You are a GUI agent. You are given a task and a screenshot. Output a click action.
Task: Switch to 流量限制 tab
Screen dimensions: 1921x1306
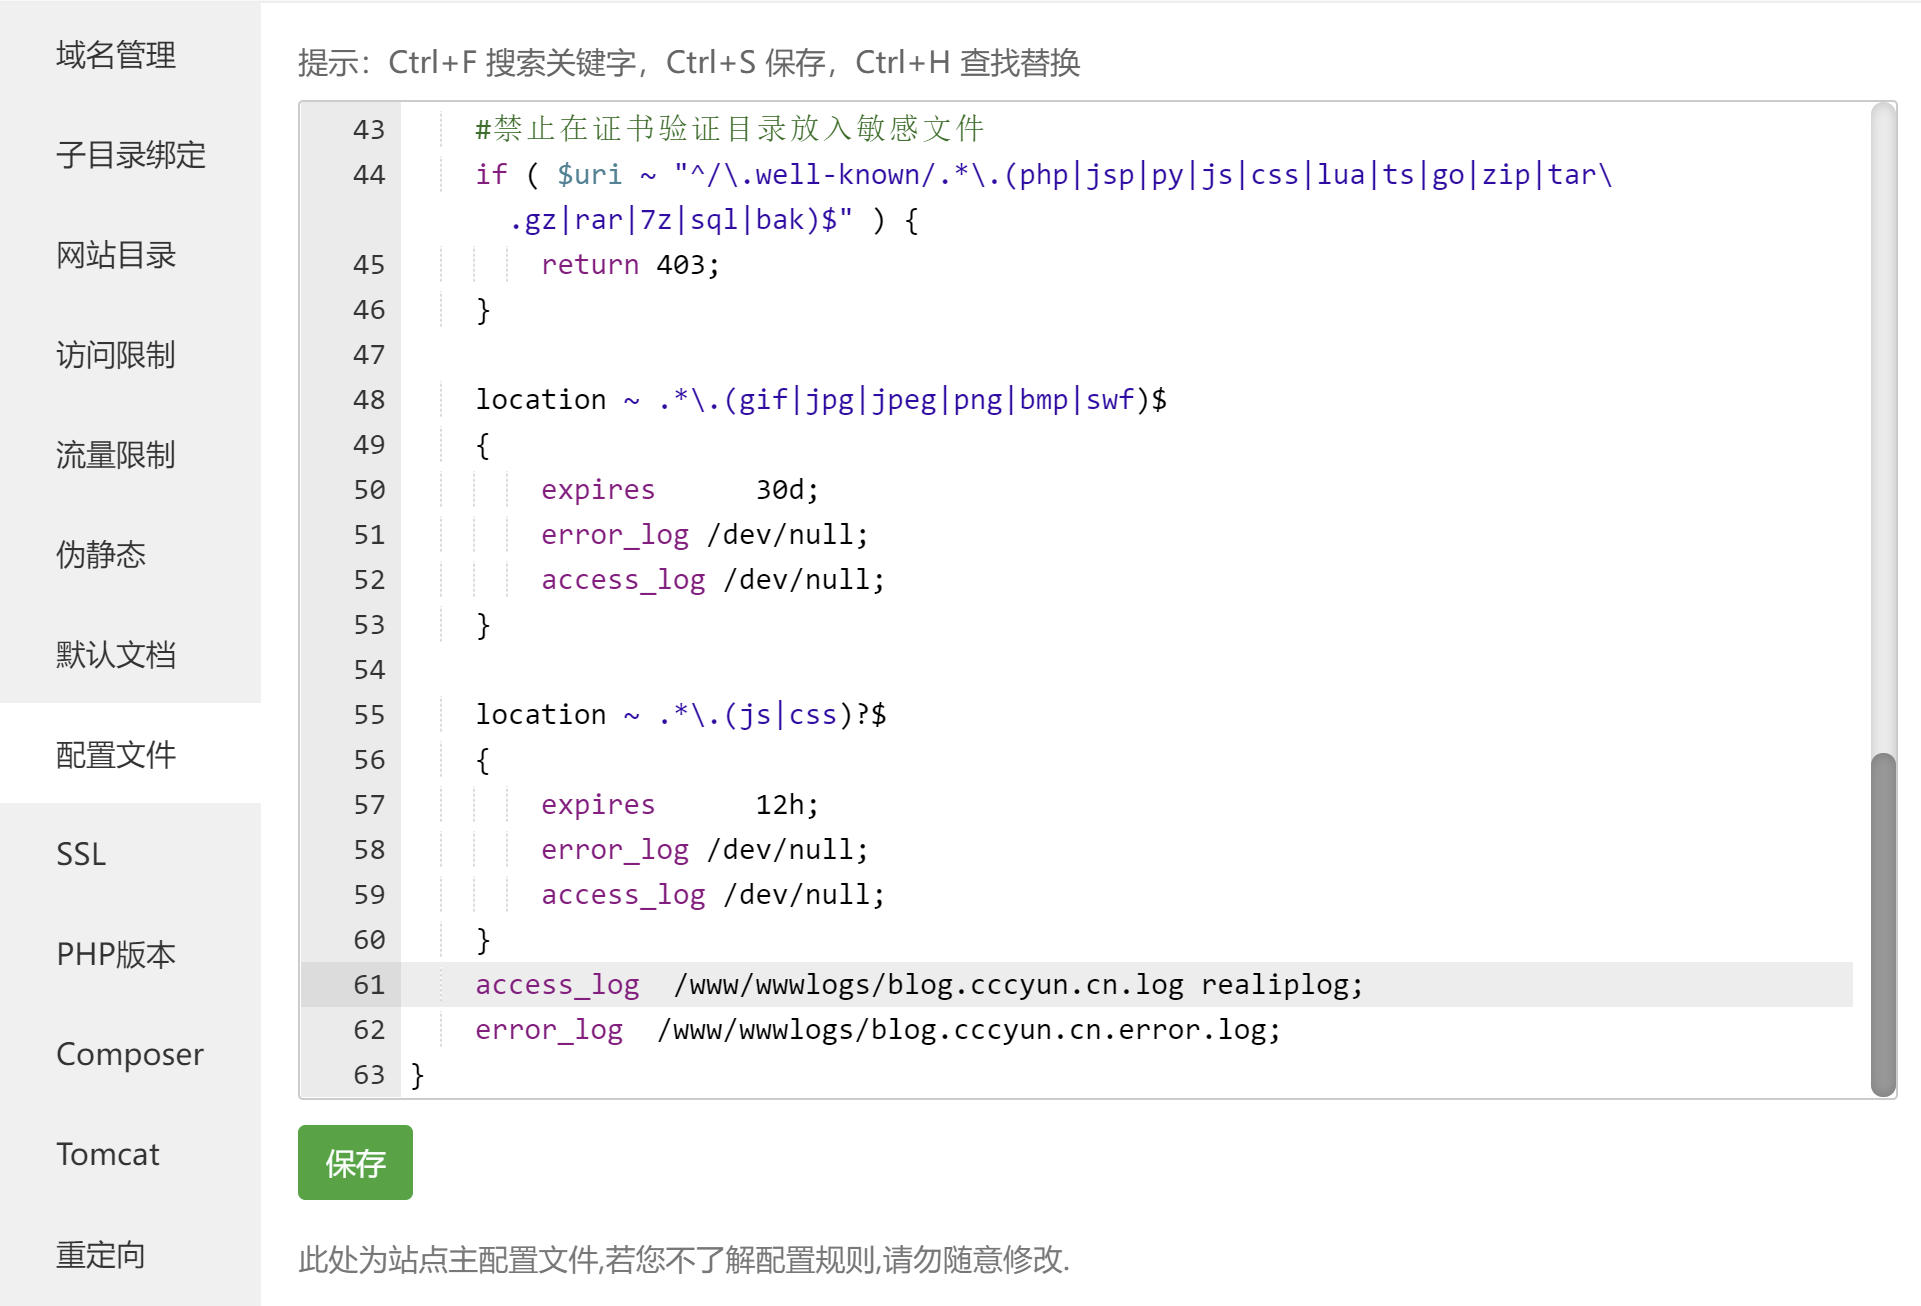coord(116,455)
